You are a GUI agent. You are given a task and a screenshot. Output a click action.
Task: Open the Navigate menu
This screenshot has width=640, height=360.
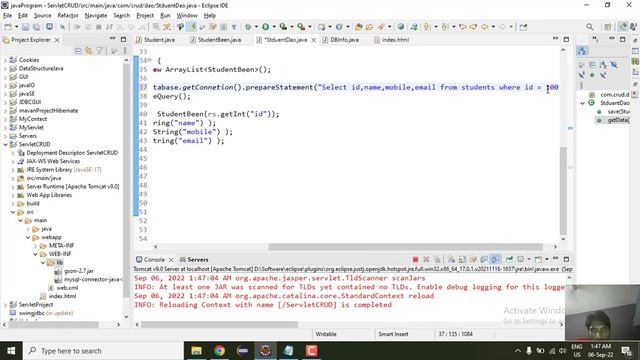[96, 16]
